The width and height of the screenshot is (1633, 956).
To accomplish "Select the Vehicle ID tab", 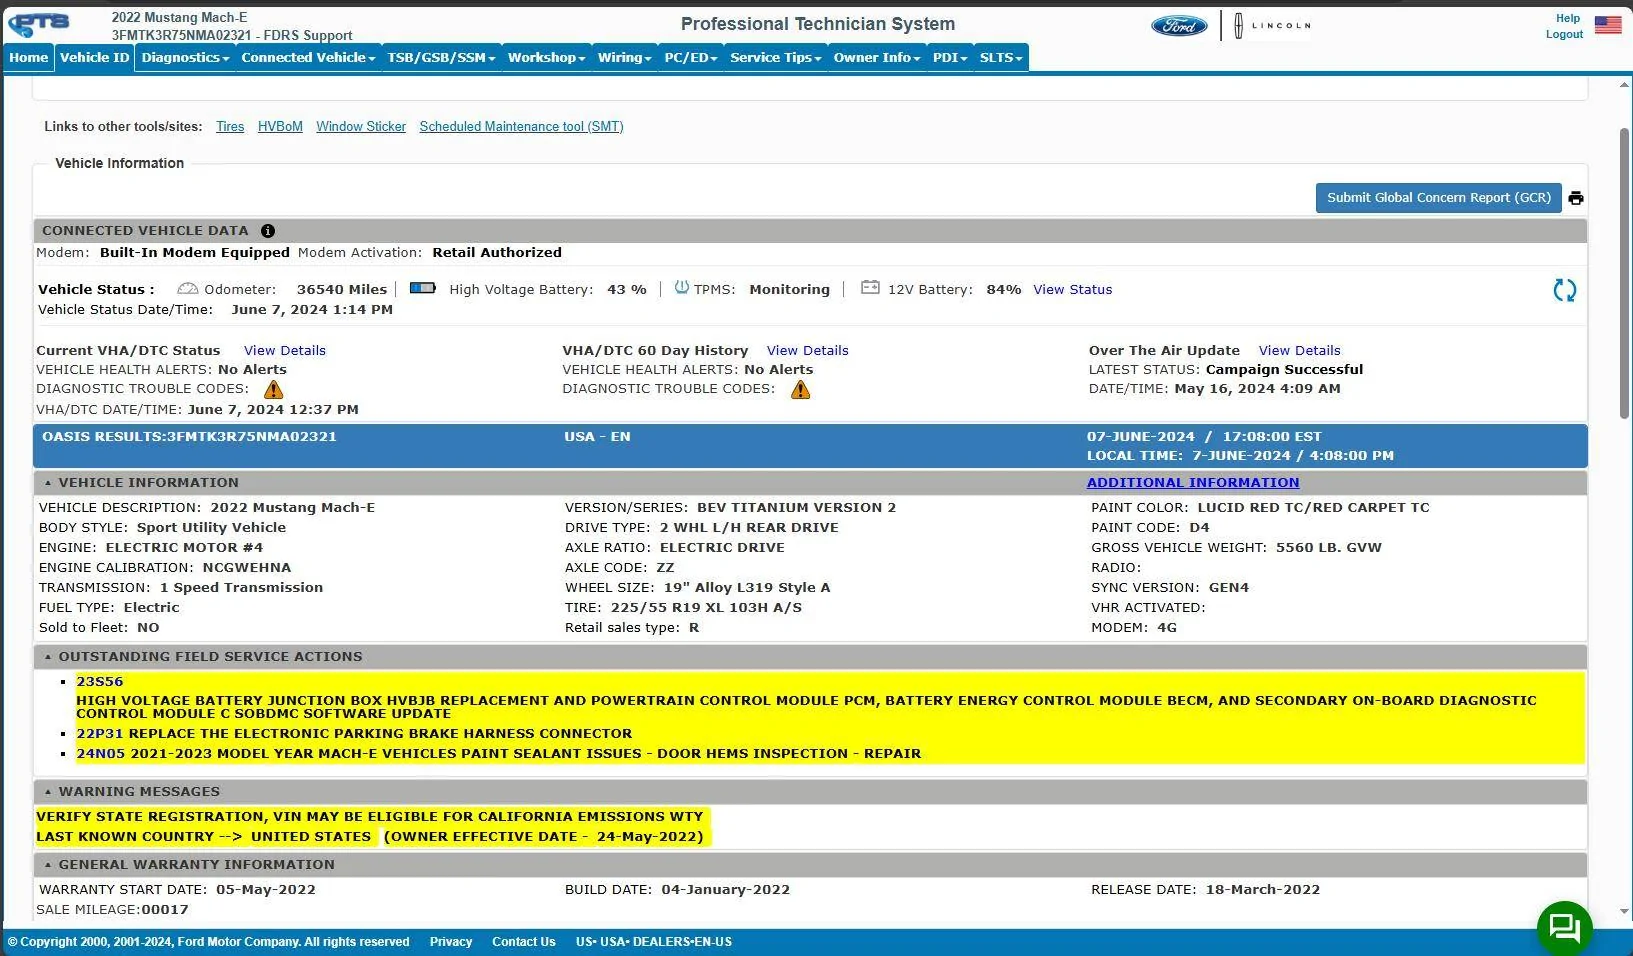I will (95, 58).
